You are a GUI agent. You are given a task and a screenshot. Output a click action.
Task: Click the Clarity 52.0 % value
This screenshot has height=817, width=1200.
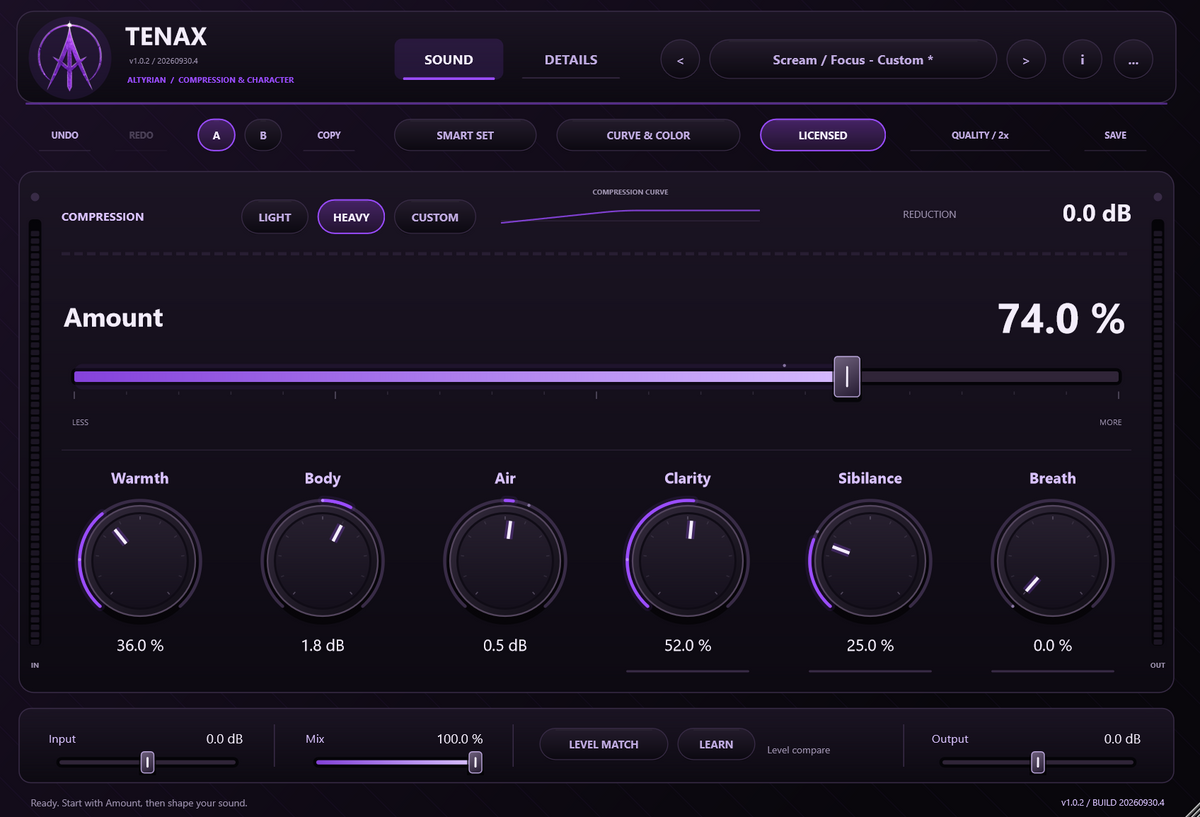coord(687,646)
